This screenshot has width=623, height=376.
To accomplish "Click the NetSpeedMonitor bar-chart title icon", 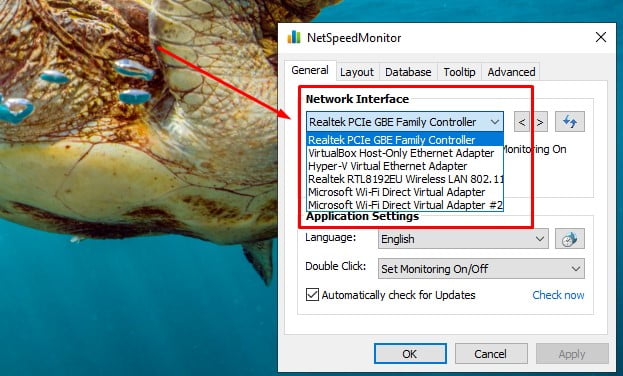I will pos(294,37).
